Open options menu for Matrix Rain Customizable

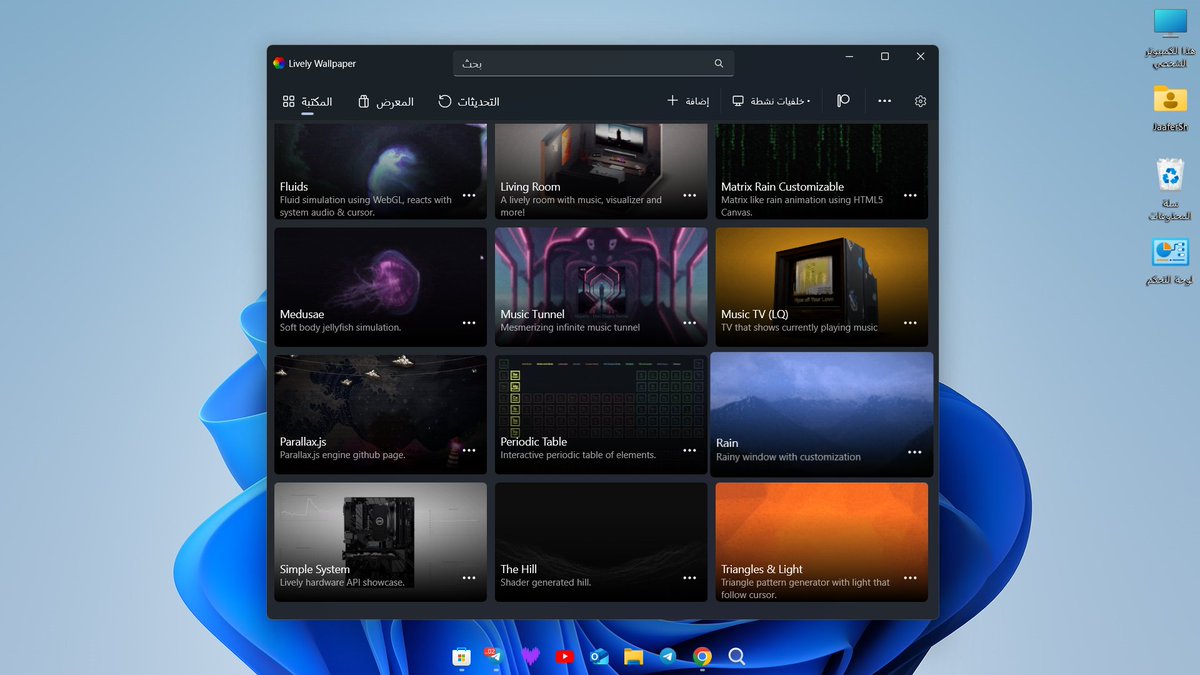910,195
